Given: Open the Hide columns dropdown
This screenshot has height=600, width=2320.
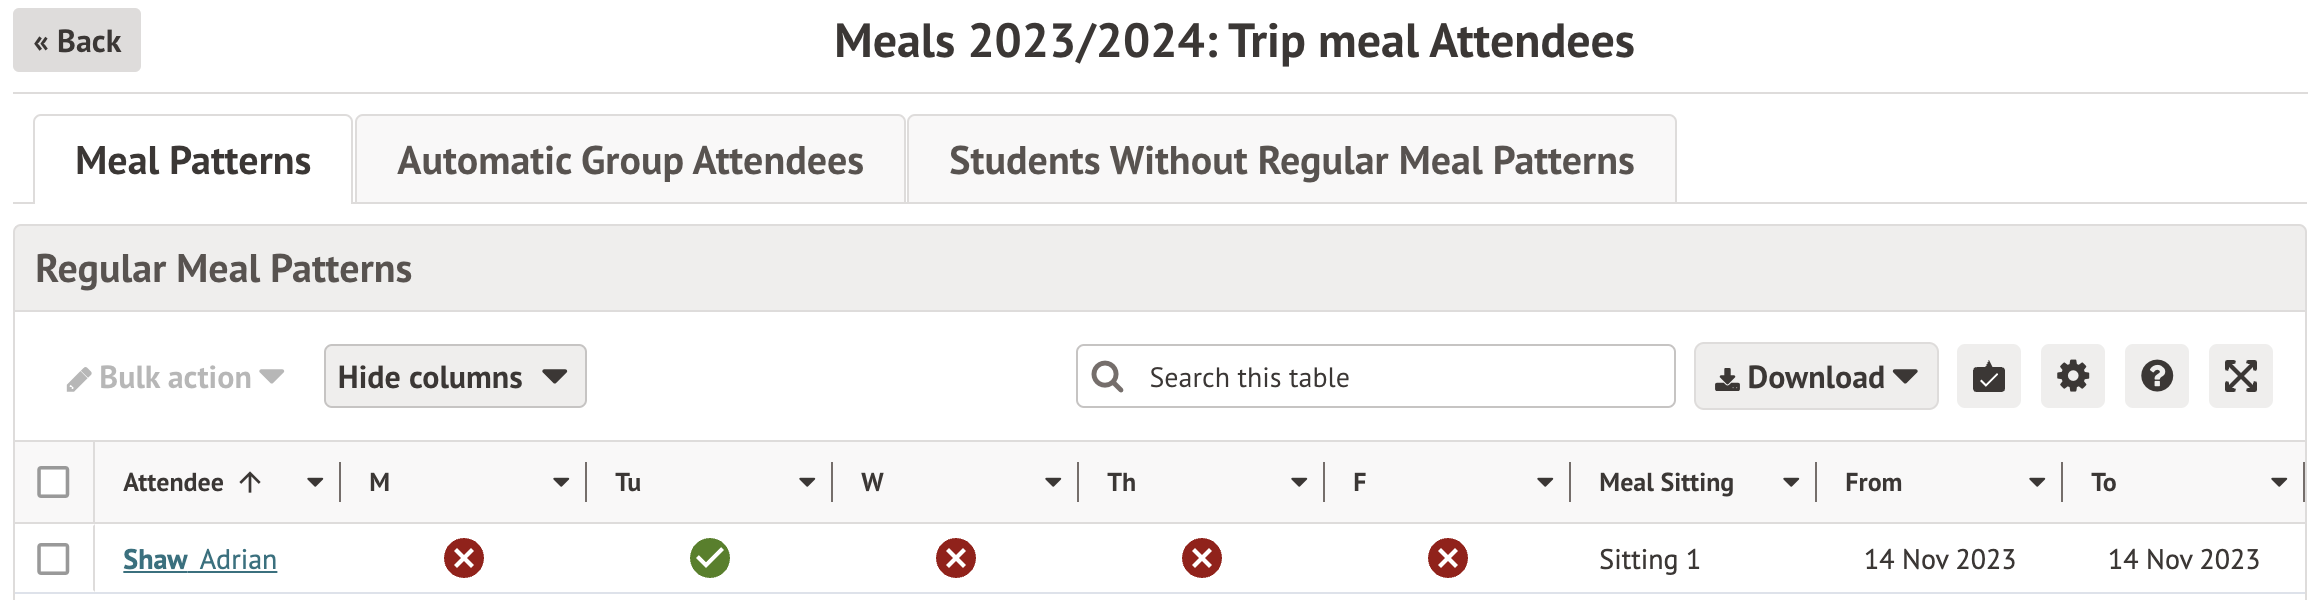Looking at the screenshot, I should click(454, 377).
